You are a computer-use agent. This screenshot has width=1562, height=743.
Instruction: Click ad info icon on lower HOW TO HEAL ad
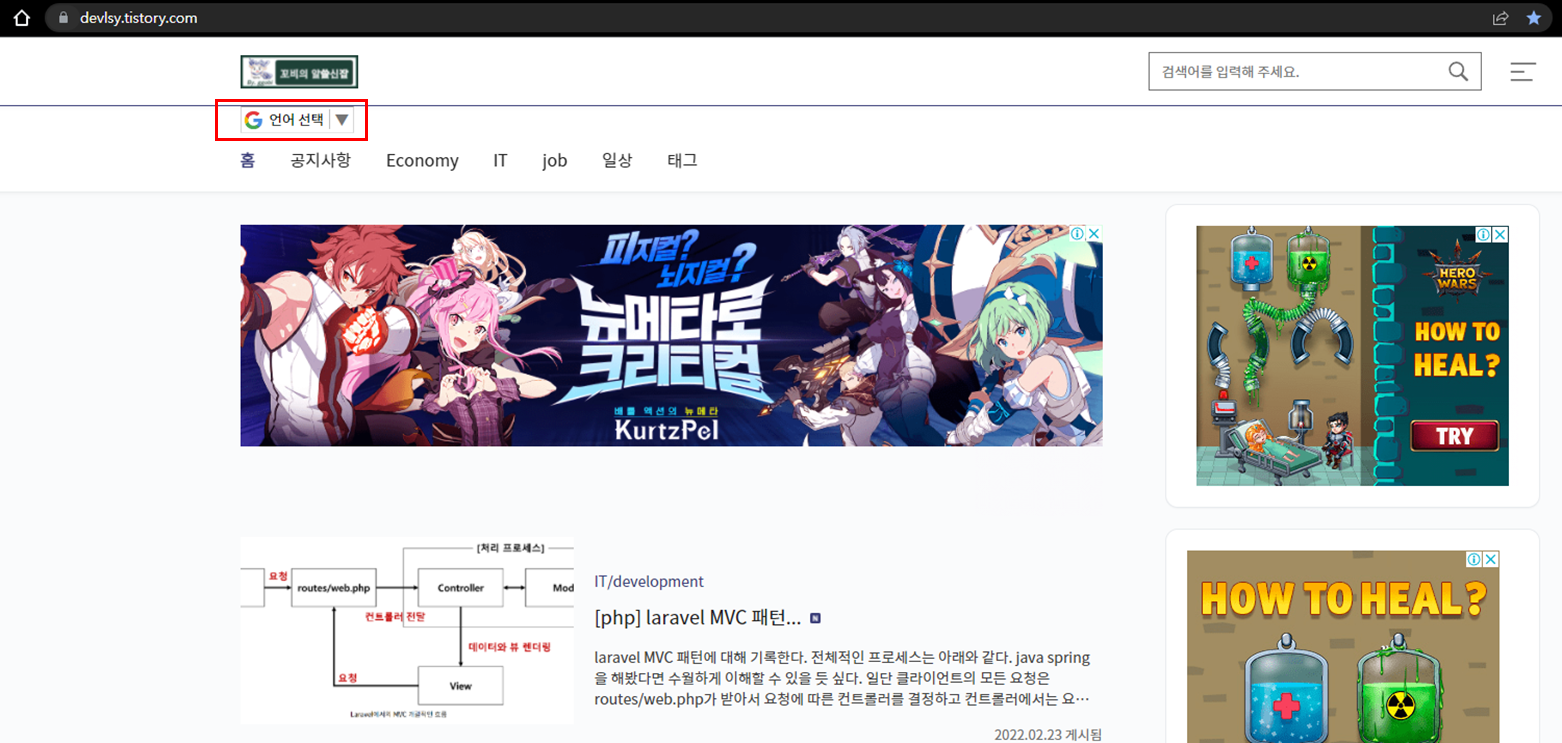[x=1474, y=559]
